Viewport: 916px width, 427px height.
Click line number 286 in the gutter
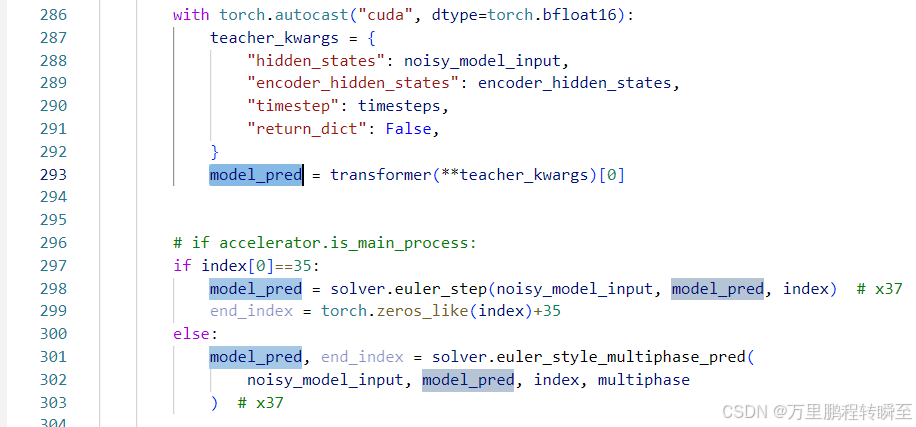53,15
